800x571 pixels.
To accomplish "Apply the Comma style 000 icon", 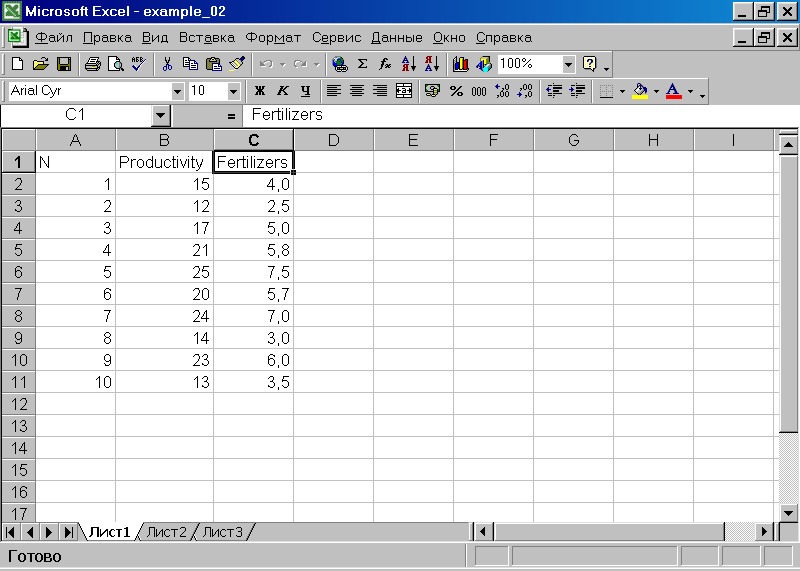I will click(x=479, y=91).
